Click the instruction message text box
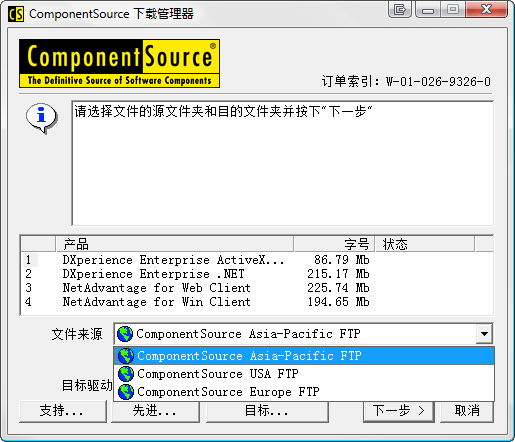Screen dimensions: 515x442 (283, 163)
